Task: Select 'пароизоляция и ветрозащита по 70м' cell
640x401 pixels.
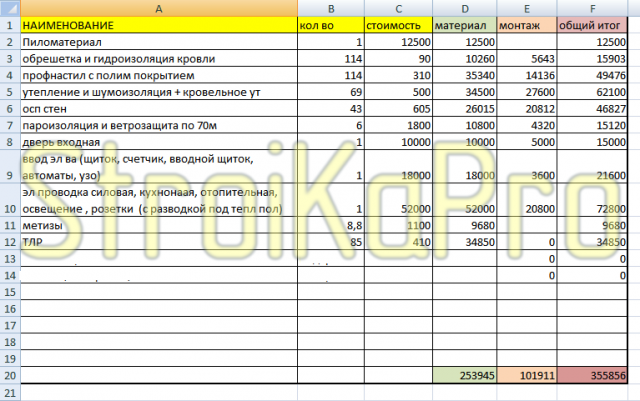Action: tap(159, 125)
